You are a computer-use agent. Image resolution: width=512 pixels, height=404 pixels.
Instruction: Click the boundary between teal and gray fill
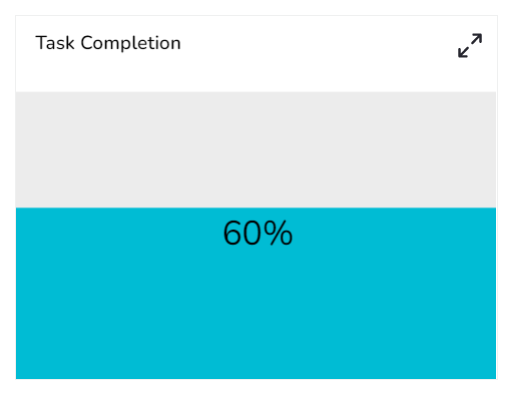click(256, 208)
